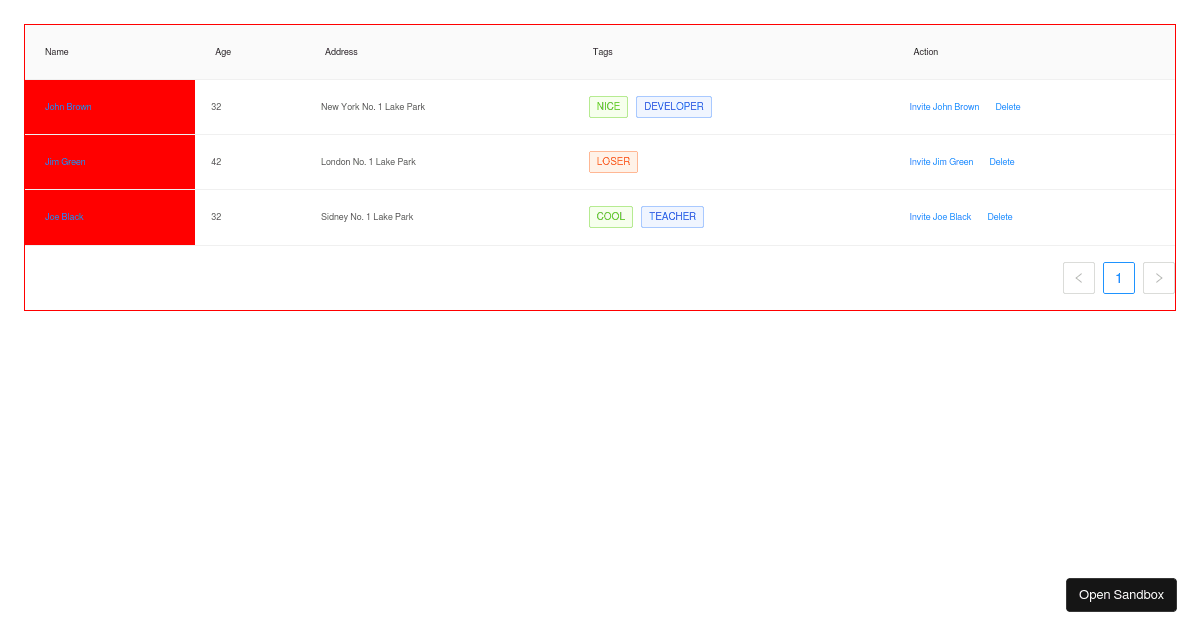Click the TEACHER tag
Image resolution: width=1200 pixels, height=630 pixels.
tap(672, 217)
